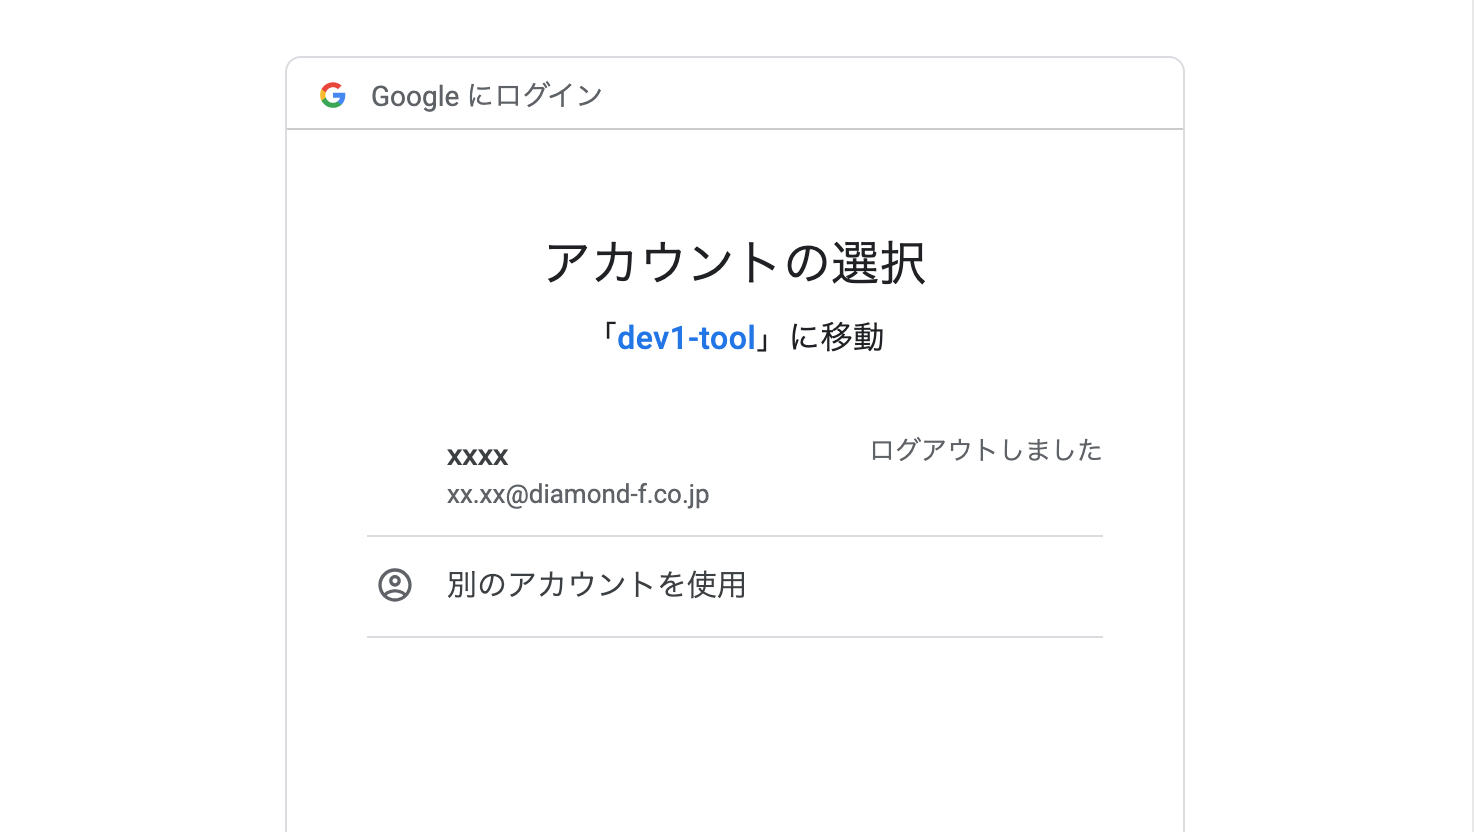
Task: Select the person icon beside 別のアカウントを使用
Action: pos(395,585)
